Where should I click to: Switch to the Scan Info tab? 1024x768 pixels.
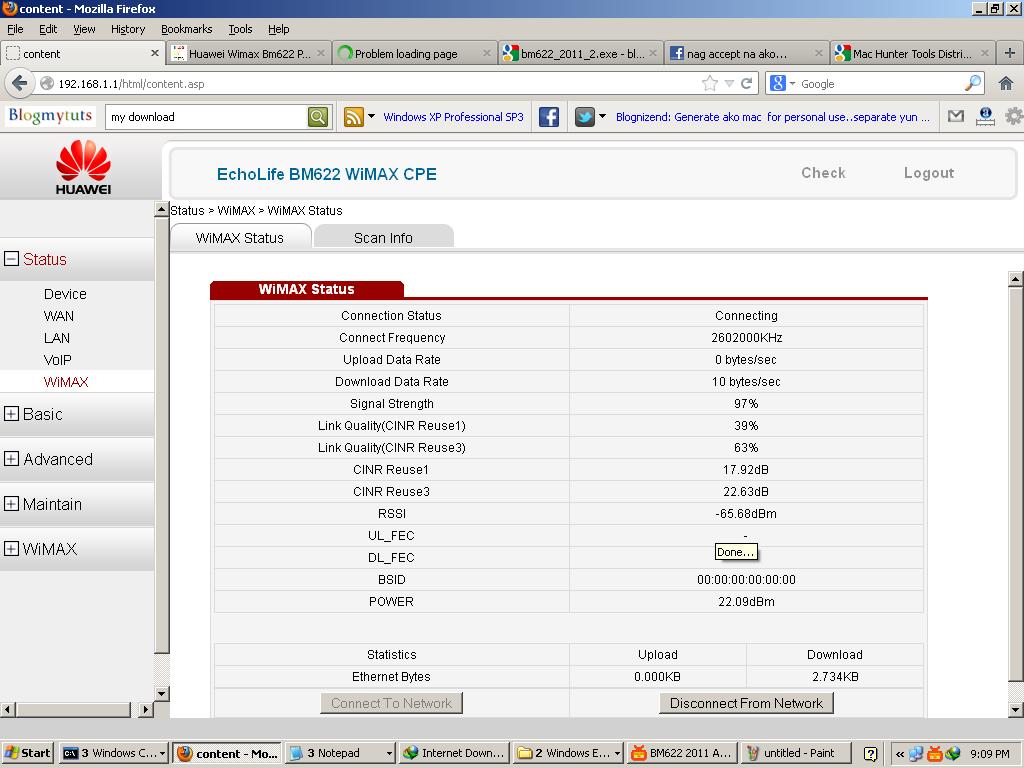click(383, 237)
